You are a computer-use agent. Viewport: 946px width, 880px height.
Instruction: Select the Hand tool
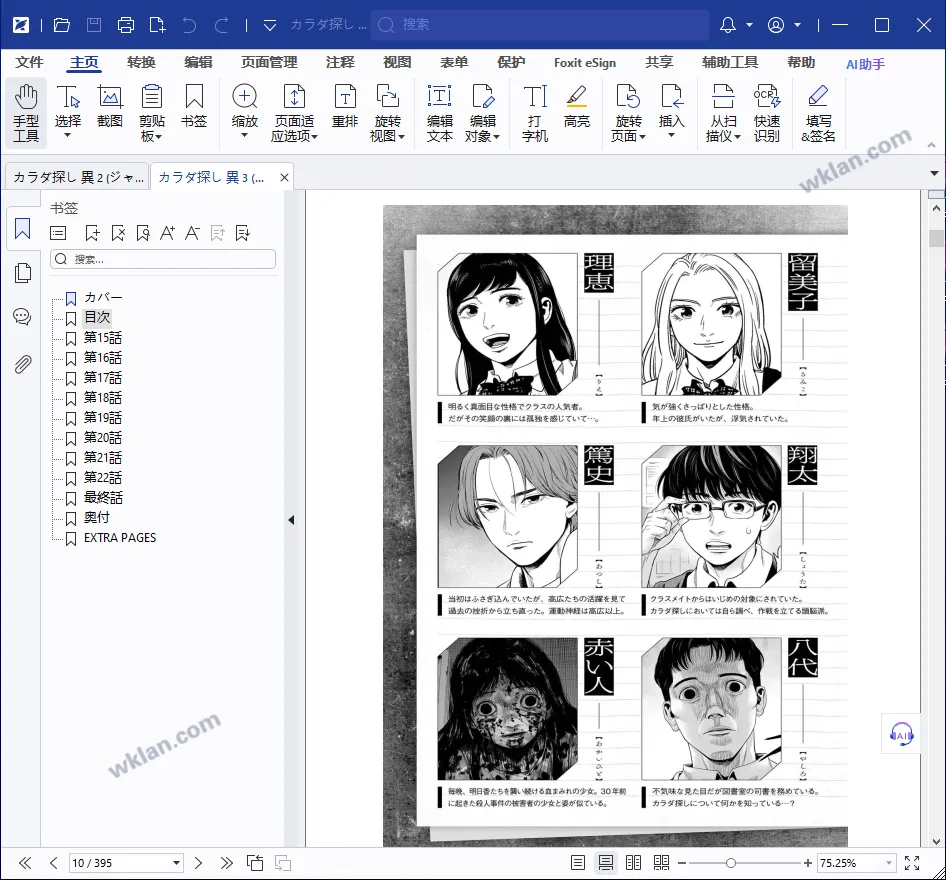[x=26, y=113]
